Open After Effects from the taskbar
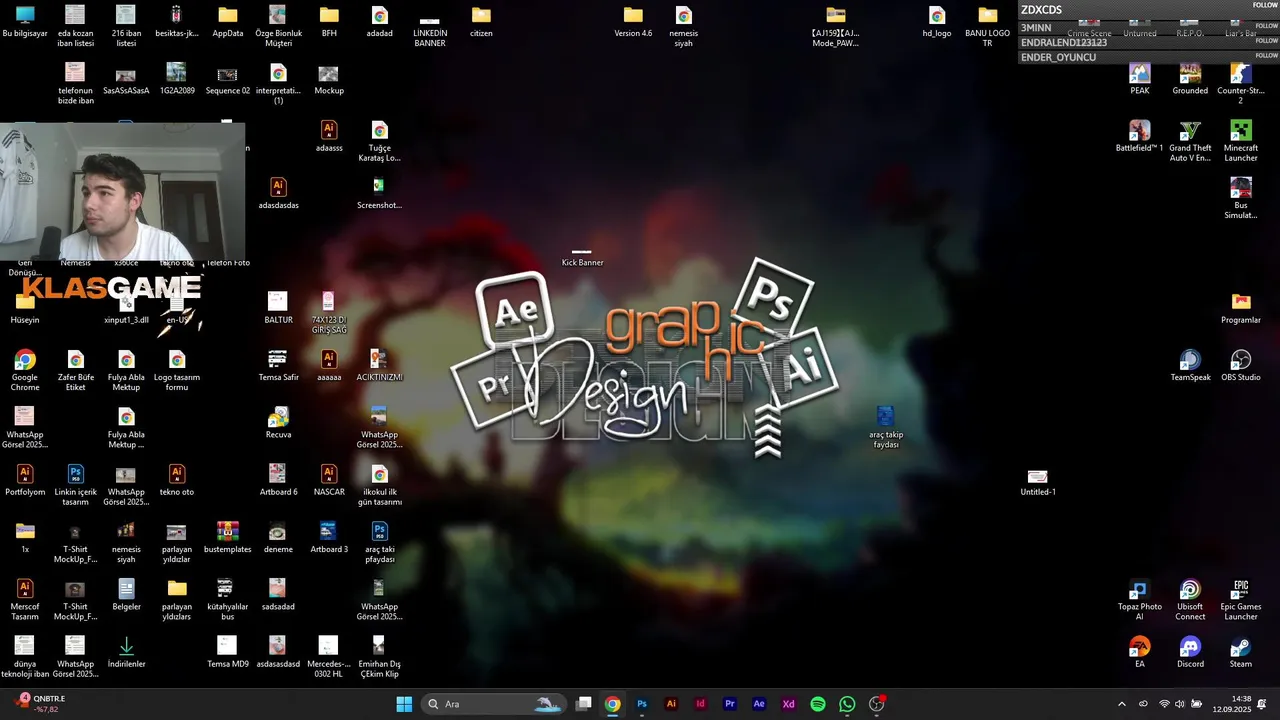The image size is (1280, 720). (759, 704)
